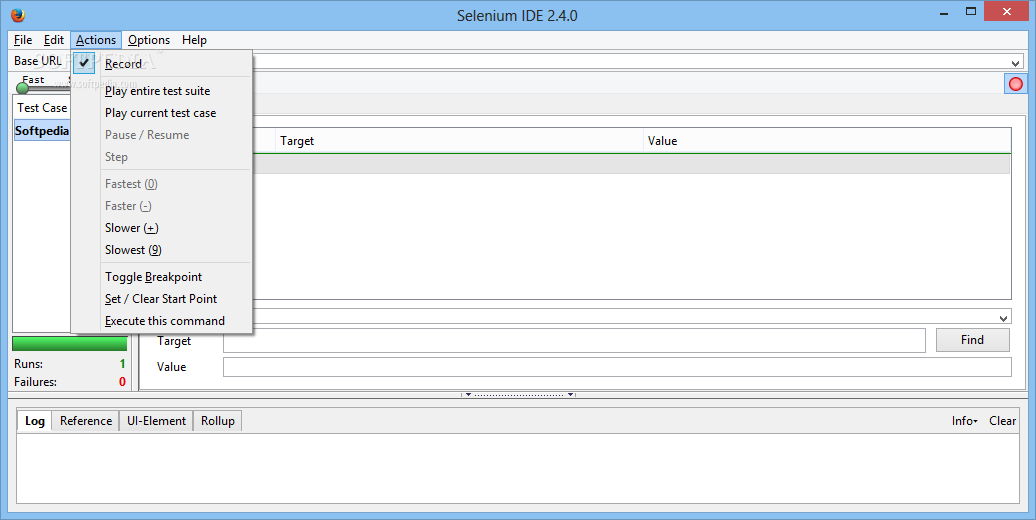Switch to the UI-Element tab
This screenshot has height=520, width=1036.
157,421
